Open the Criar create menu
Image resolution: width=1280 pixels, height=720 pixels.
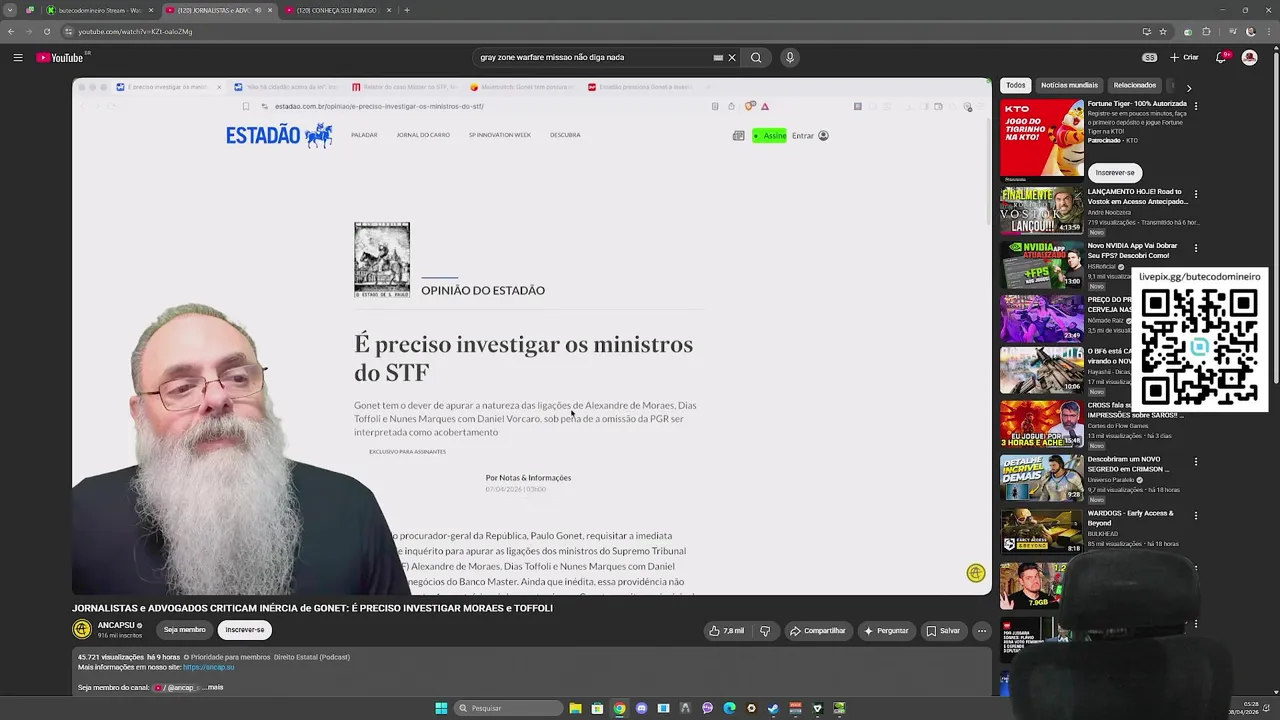click(x=1184, y=58)
